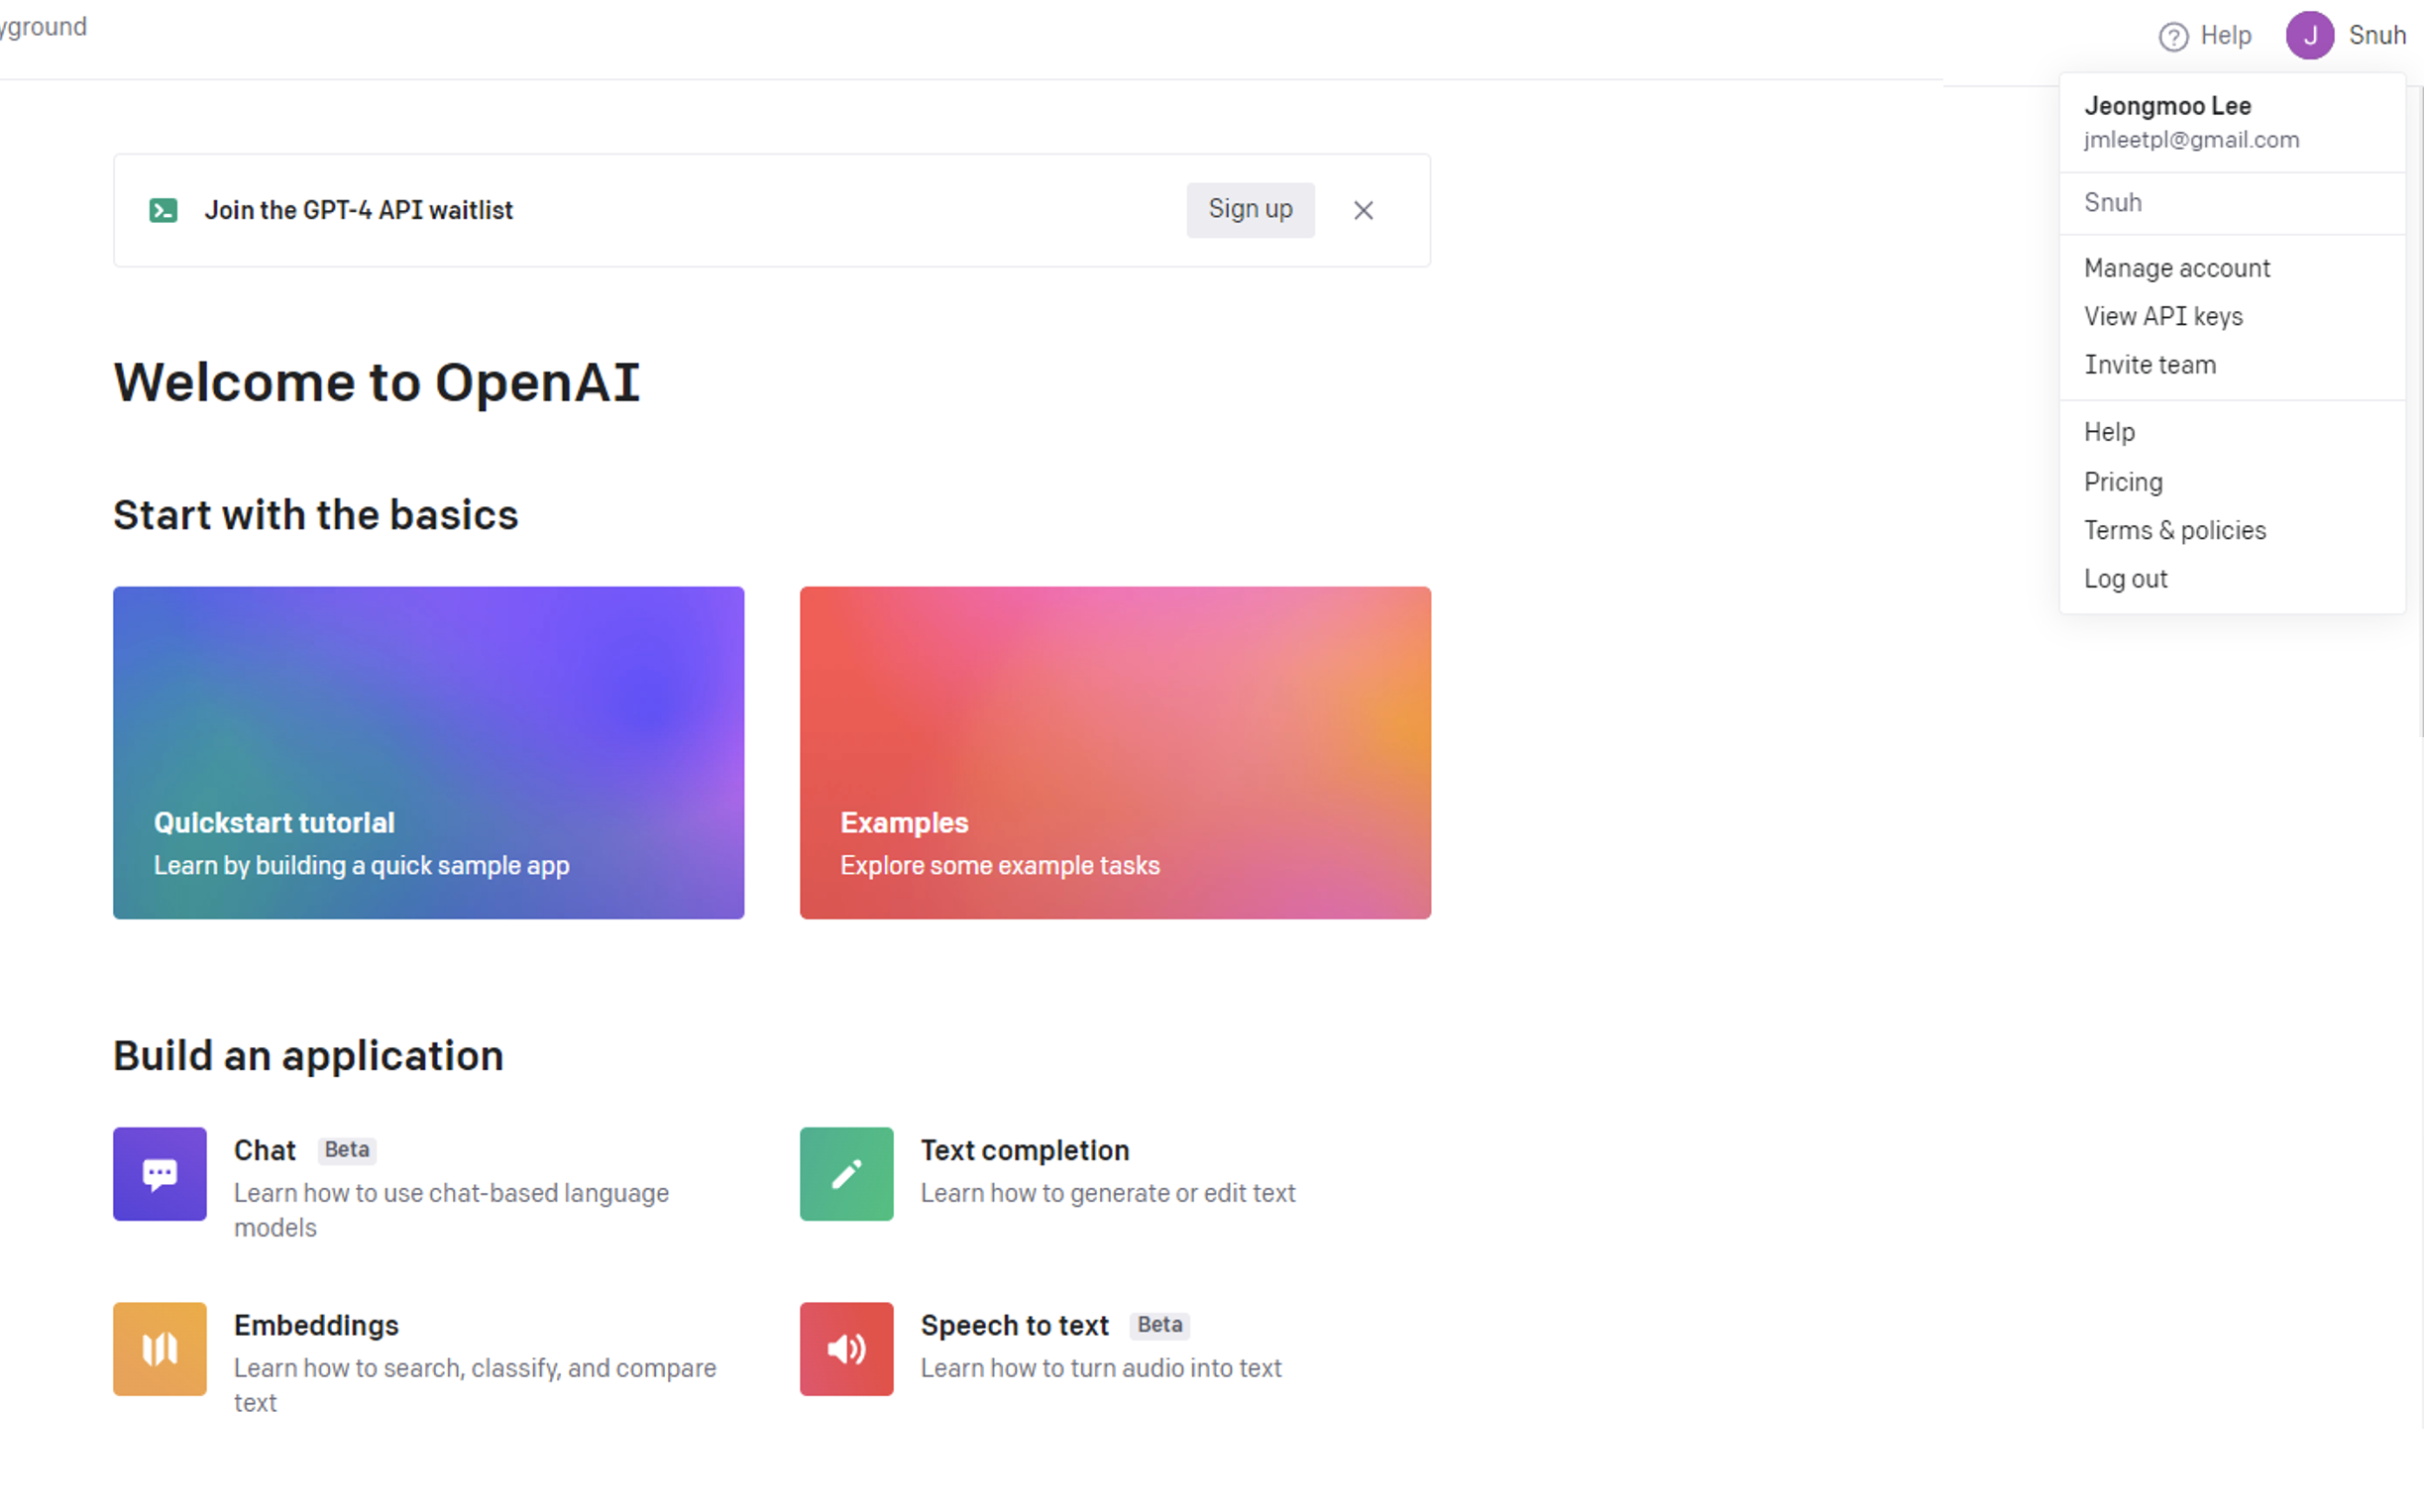The height and width of the screenshot is (1512, 2424).
Task: Open the Examples card
Action: coord(1115,753)
